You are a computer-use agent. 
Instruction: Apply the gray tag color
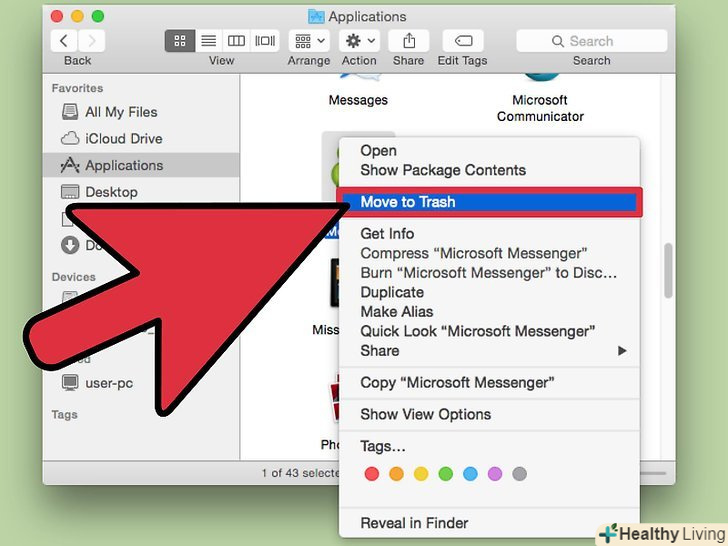(520, 474)
